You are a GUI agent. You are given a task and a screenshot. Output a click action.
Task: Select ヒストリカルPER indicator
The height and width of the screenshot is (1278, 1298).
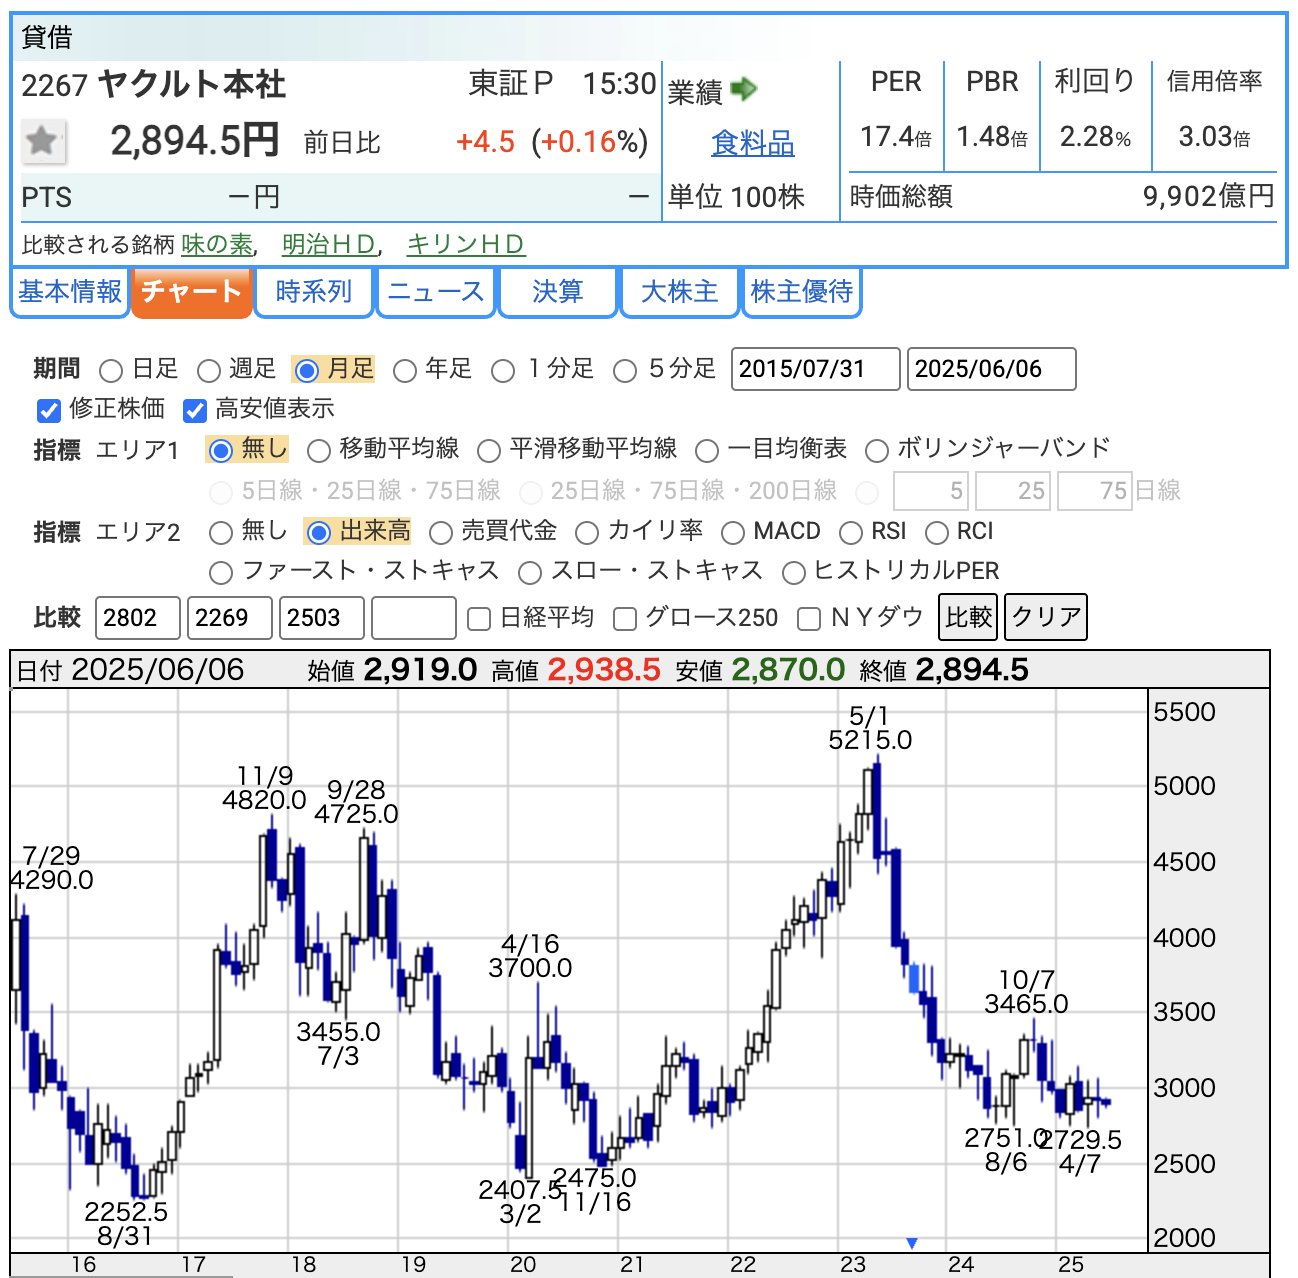(x=793, y=573)
